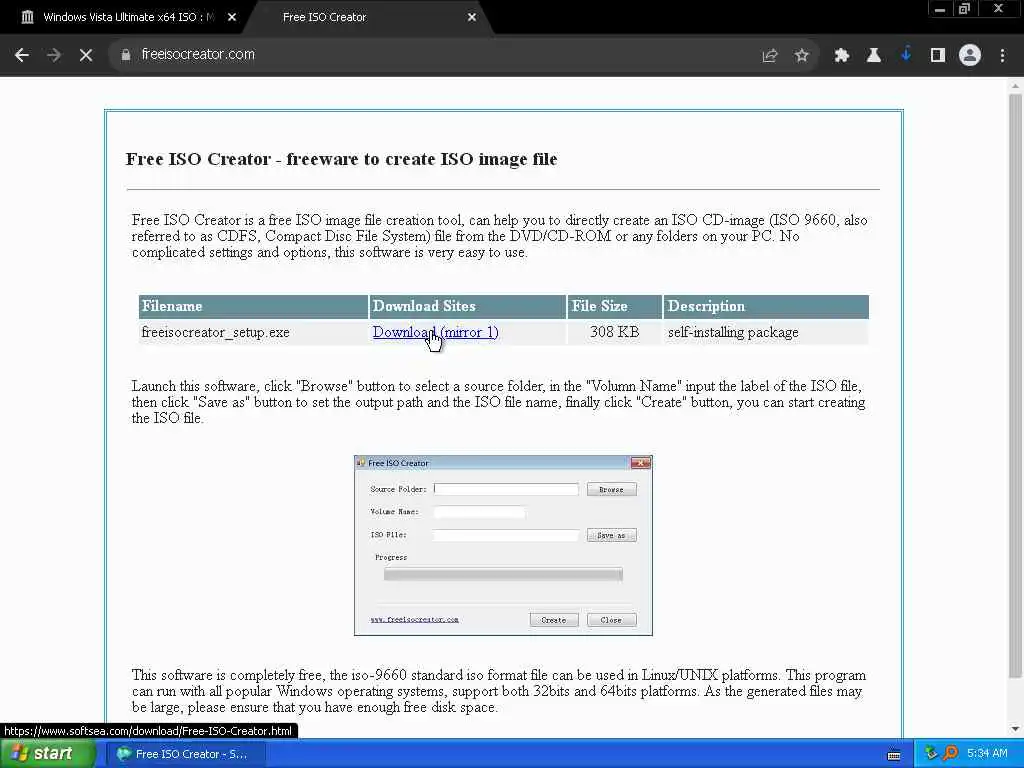Viewport: 1024px width, 768px height.
Task: Click the Download Sites column header
Action: pos(468,306)
